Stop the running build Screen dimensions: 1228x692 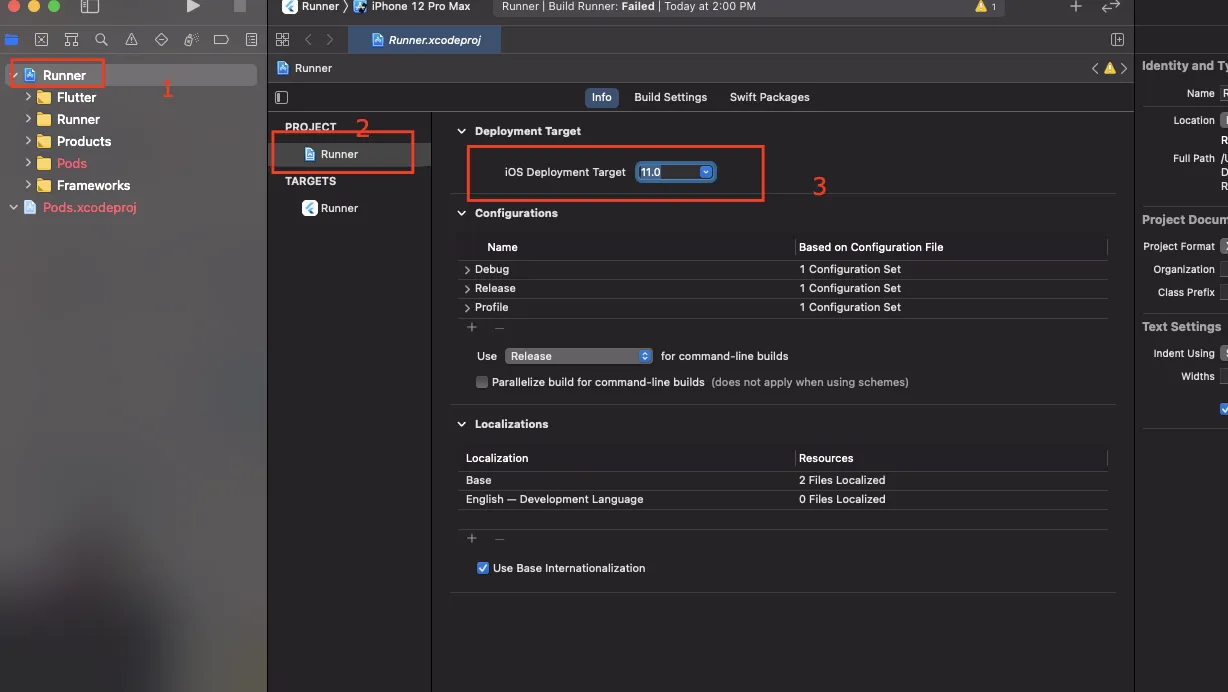pos(240,7)
